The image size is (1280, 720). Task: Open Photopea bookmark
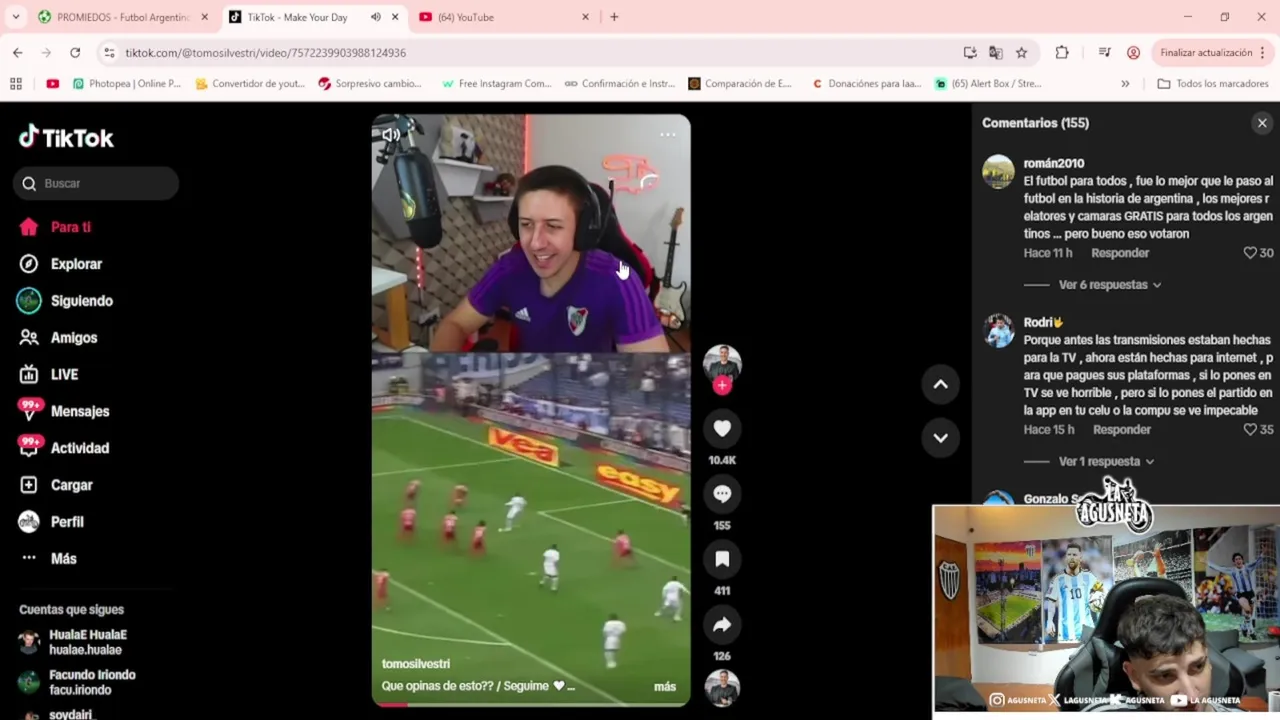pyautogui.click(x=126, y=84)
